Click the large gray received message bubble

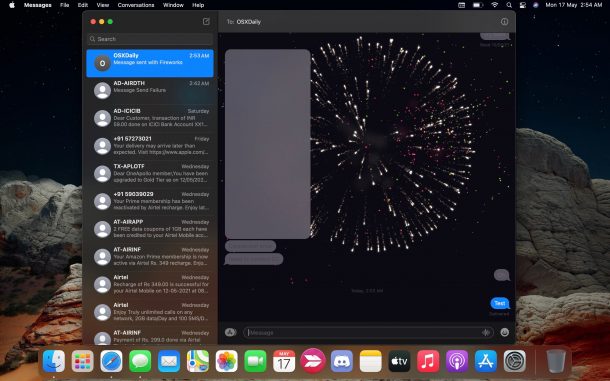click(268, 144)
